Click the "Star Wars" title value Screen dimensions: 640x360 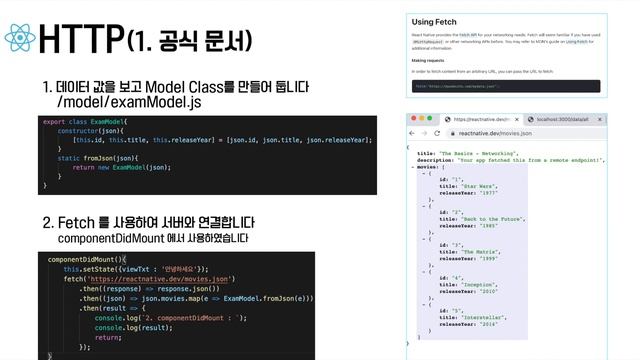(x=478, y=186)
